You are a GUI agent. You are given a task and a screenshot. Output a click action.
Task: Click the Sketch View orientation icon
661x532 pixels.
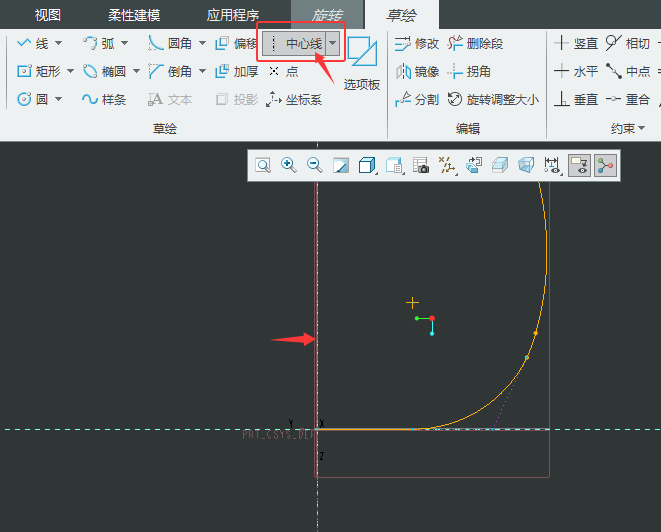coord(474,165)
